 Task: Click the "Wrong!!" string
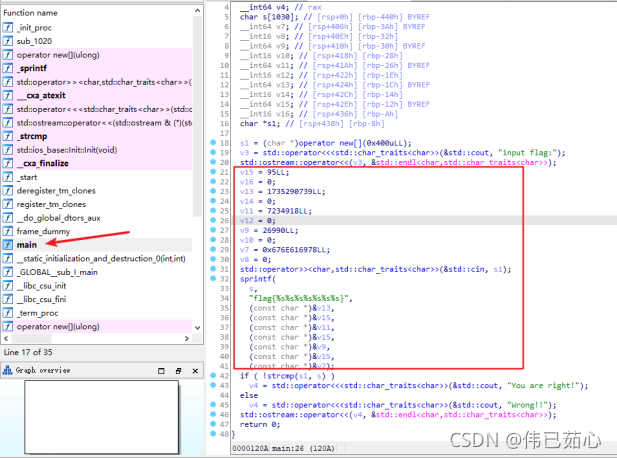pos(527,405)
